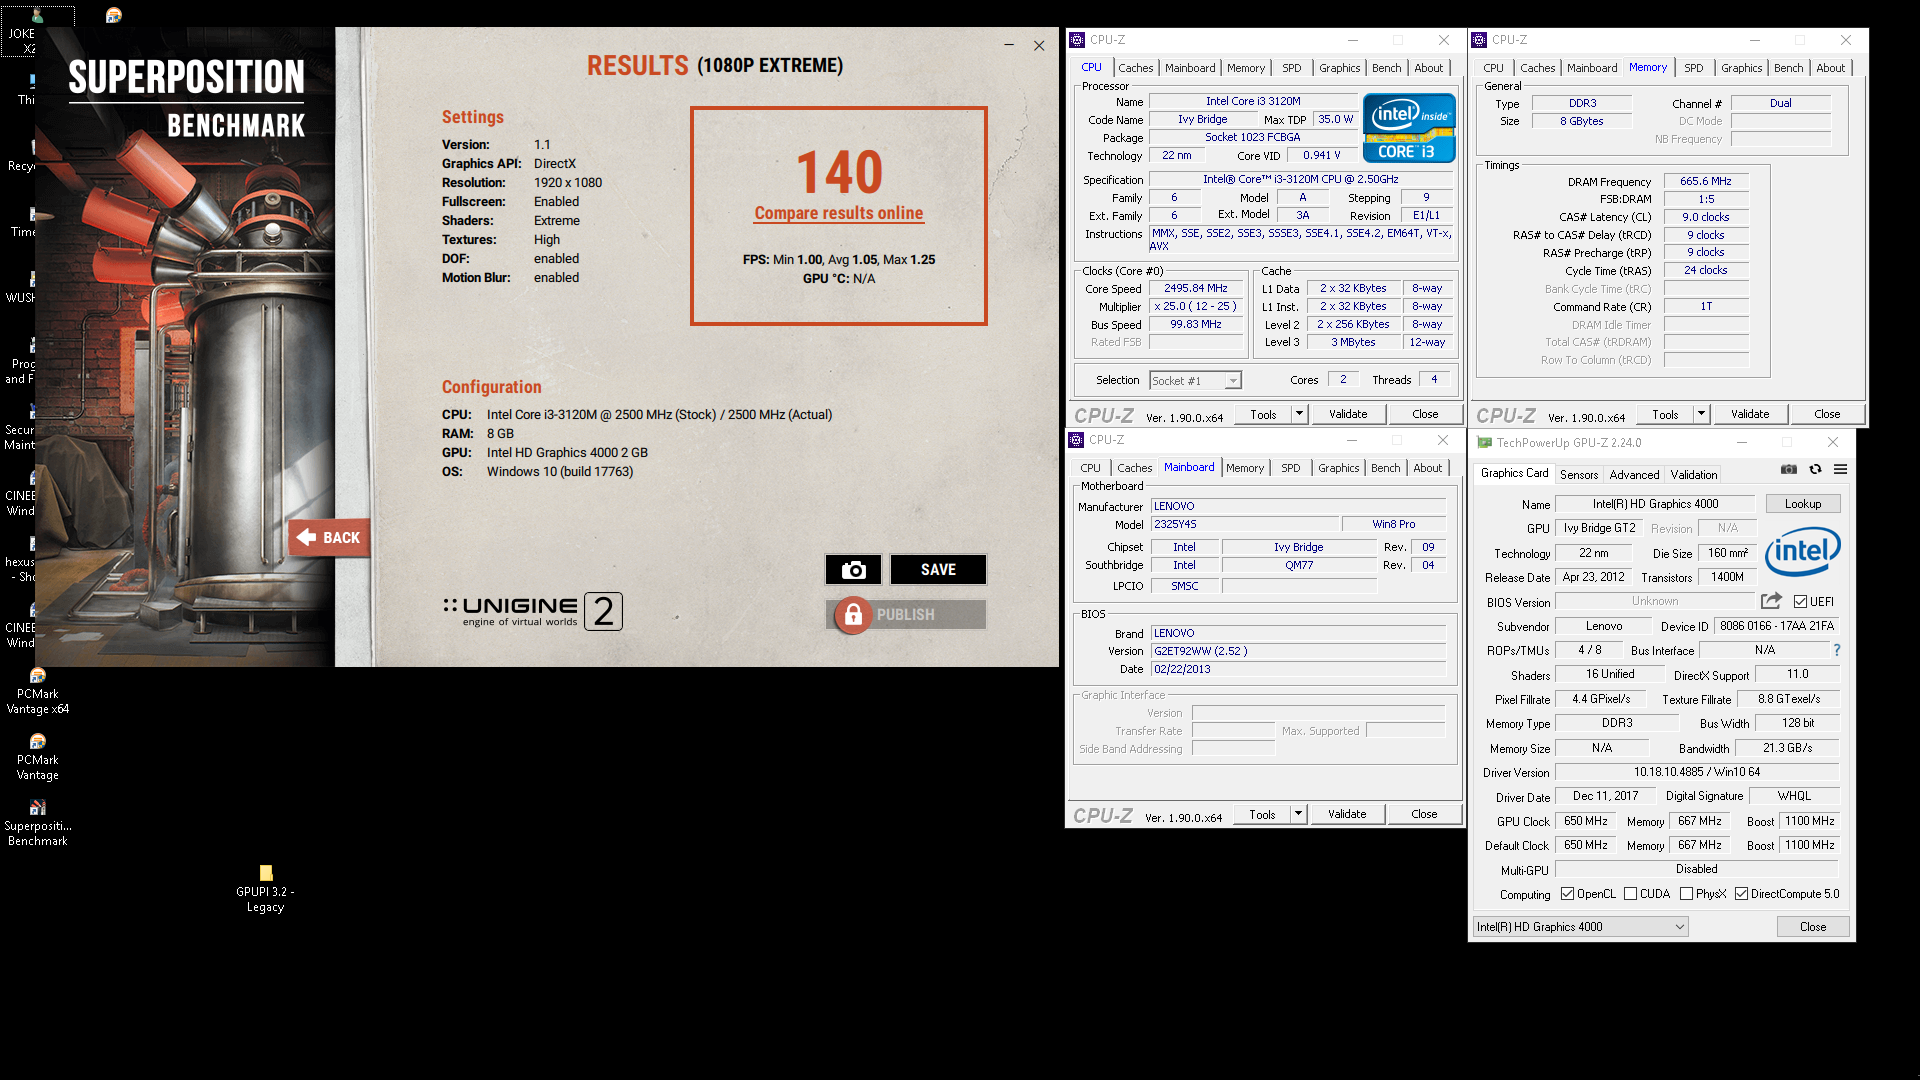Toggle the UEFI checkbox in GPU-Z

1800,602
